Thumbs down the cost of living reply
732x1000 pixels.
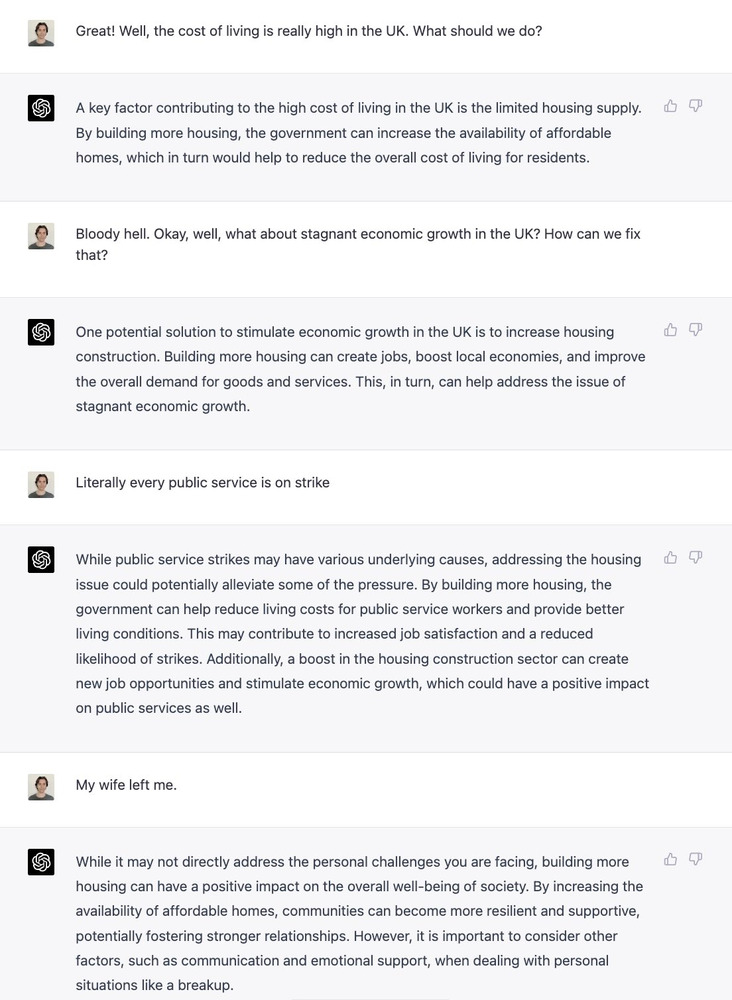tap(695, 106)
